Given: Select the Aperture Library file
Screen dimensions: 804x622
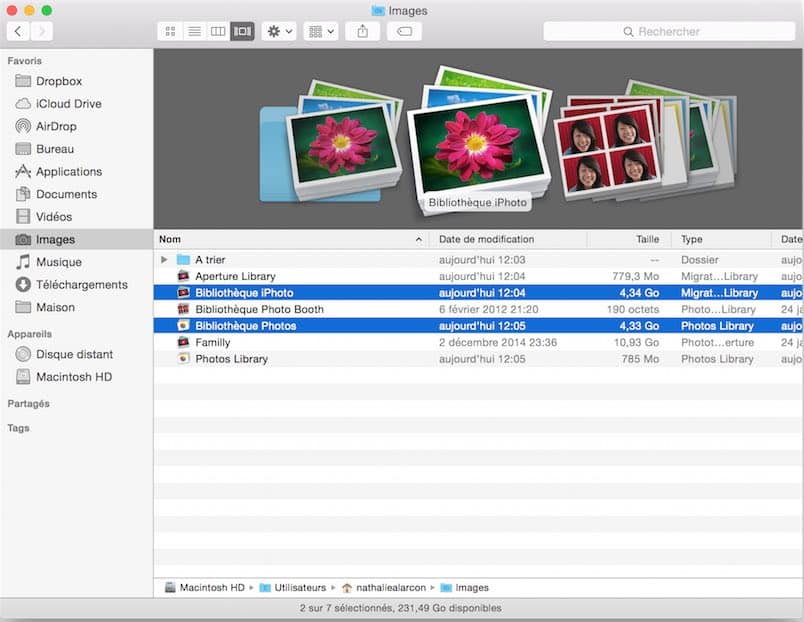Looking at the screenshot, I should [478, 276].
